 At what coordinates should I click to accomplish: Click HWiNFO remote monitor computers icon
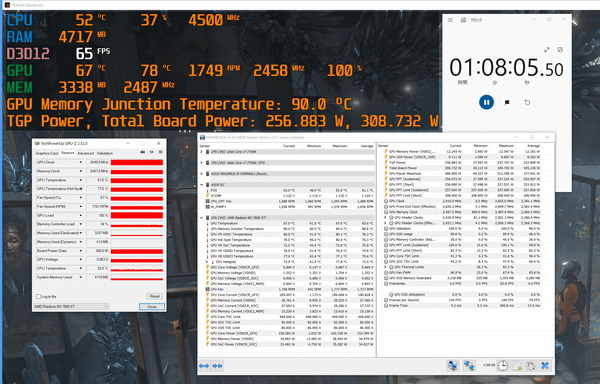[453, 366]
